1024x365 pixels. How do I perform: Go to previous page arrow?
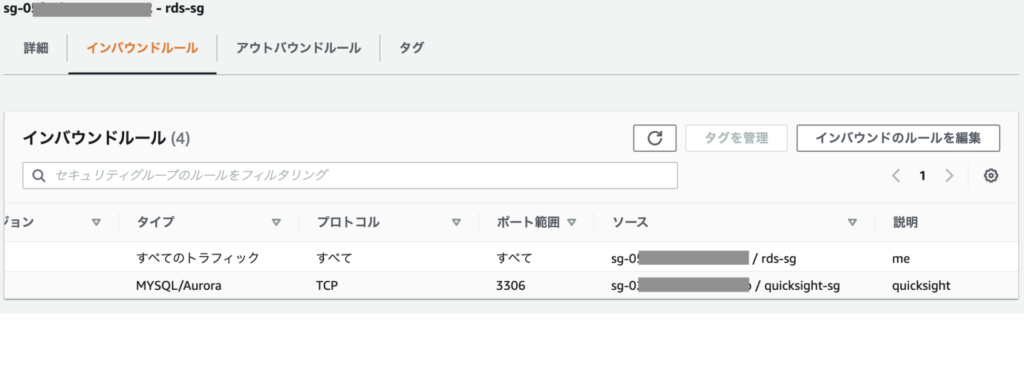point(897,176)
